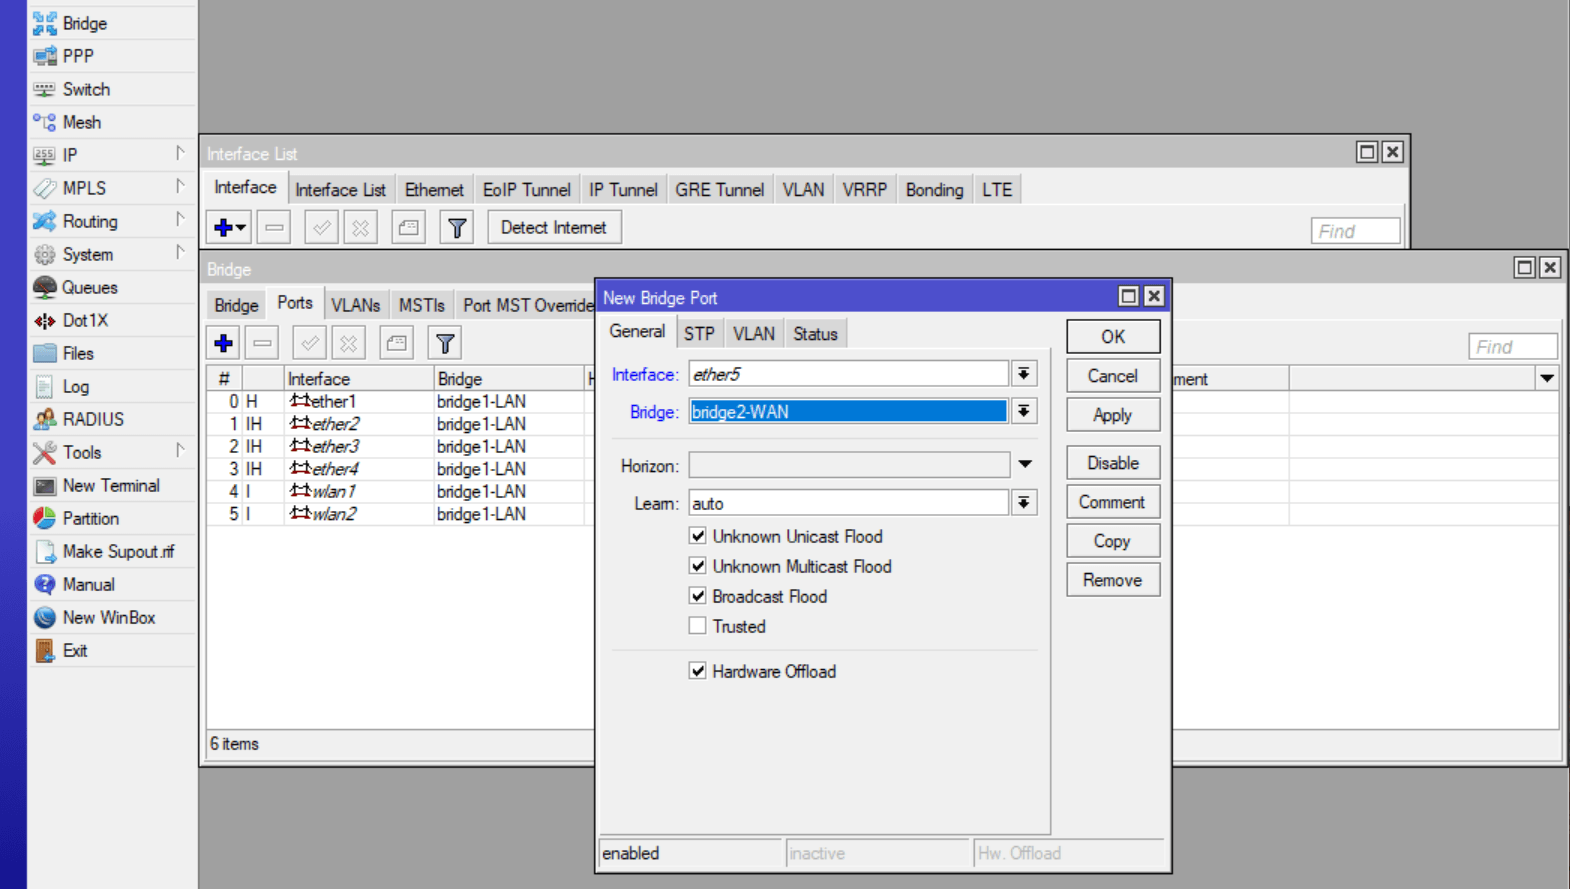The height and width of the screenshot is (889, 1570).
Task: Enable the Trusted checkbox
Action: pyautogui.click(x=698, y=626)
